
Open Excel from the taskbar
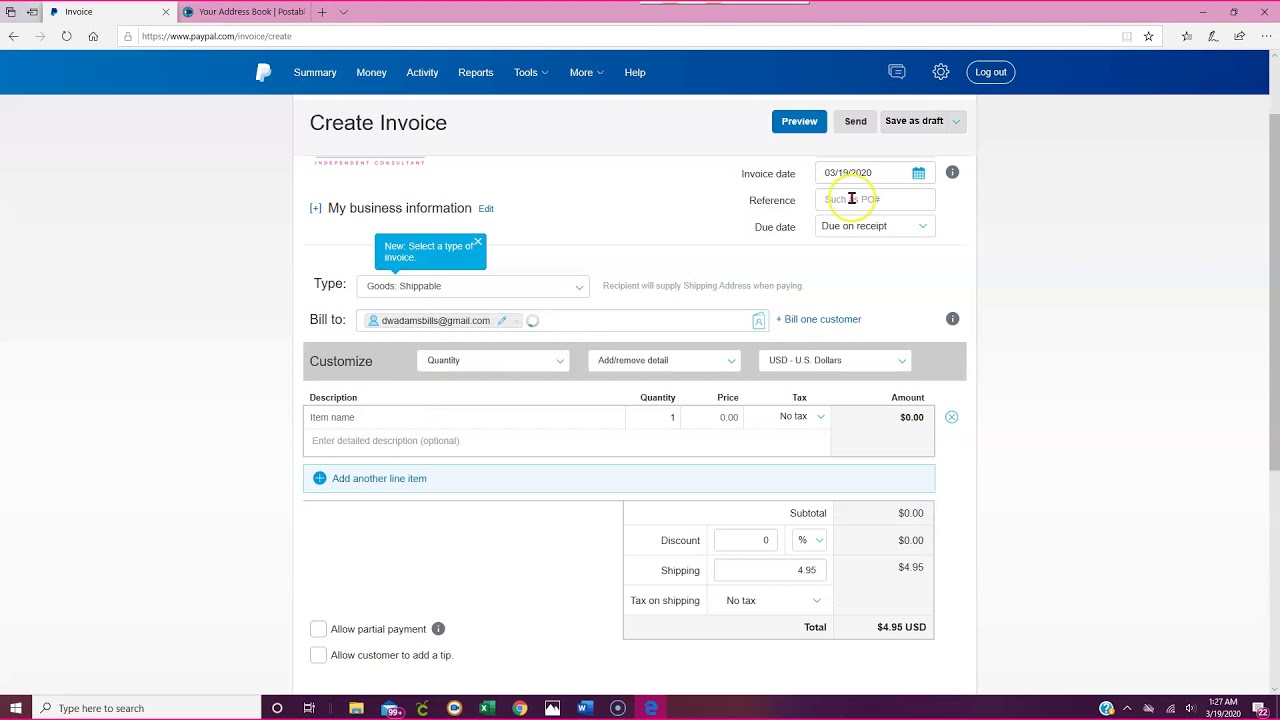(487, 708)
